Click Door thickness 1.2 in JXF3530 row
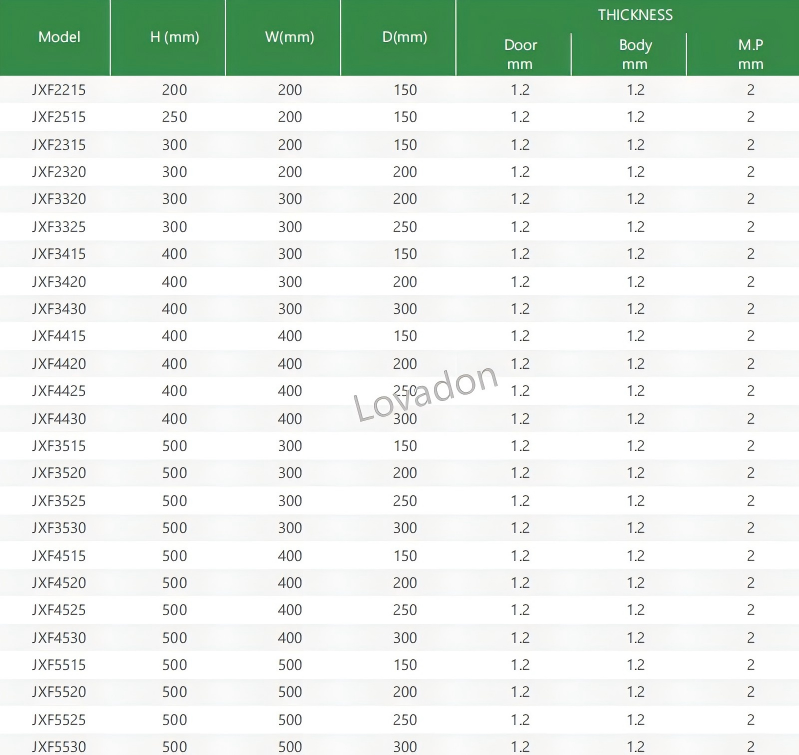 pyautogui.click(x=520, y=528)
